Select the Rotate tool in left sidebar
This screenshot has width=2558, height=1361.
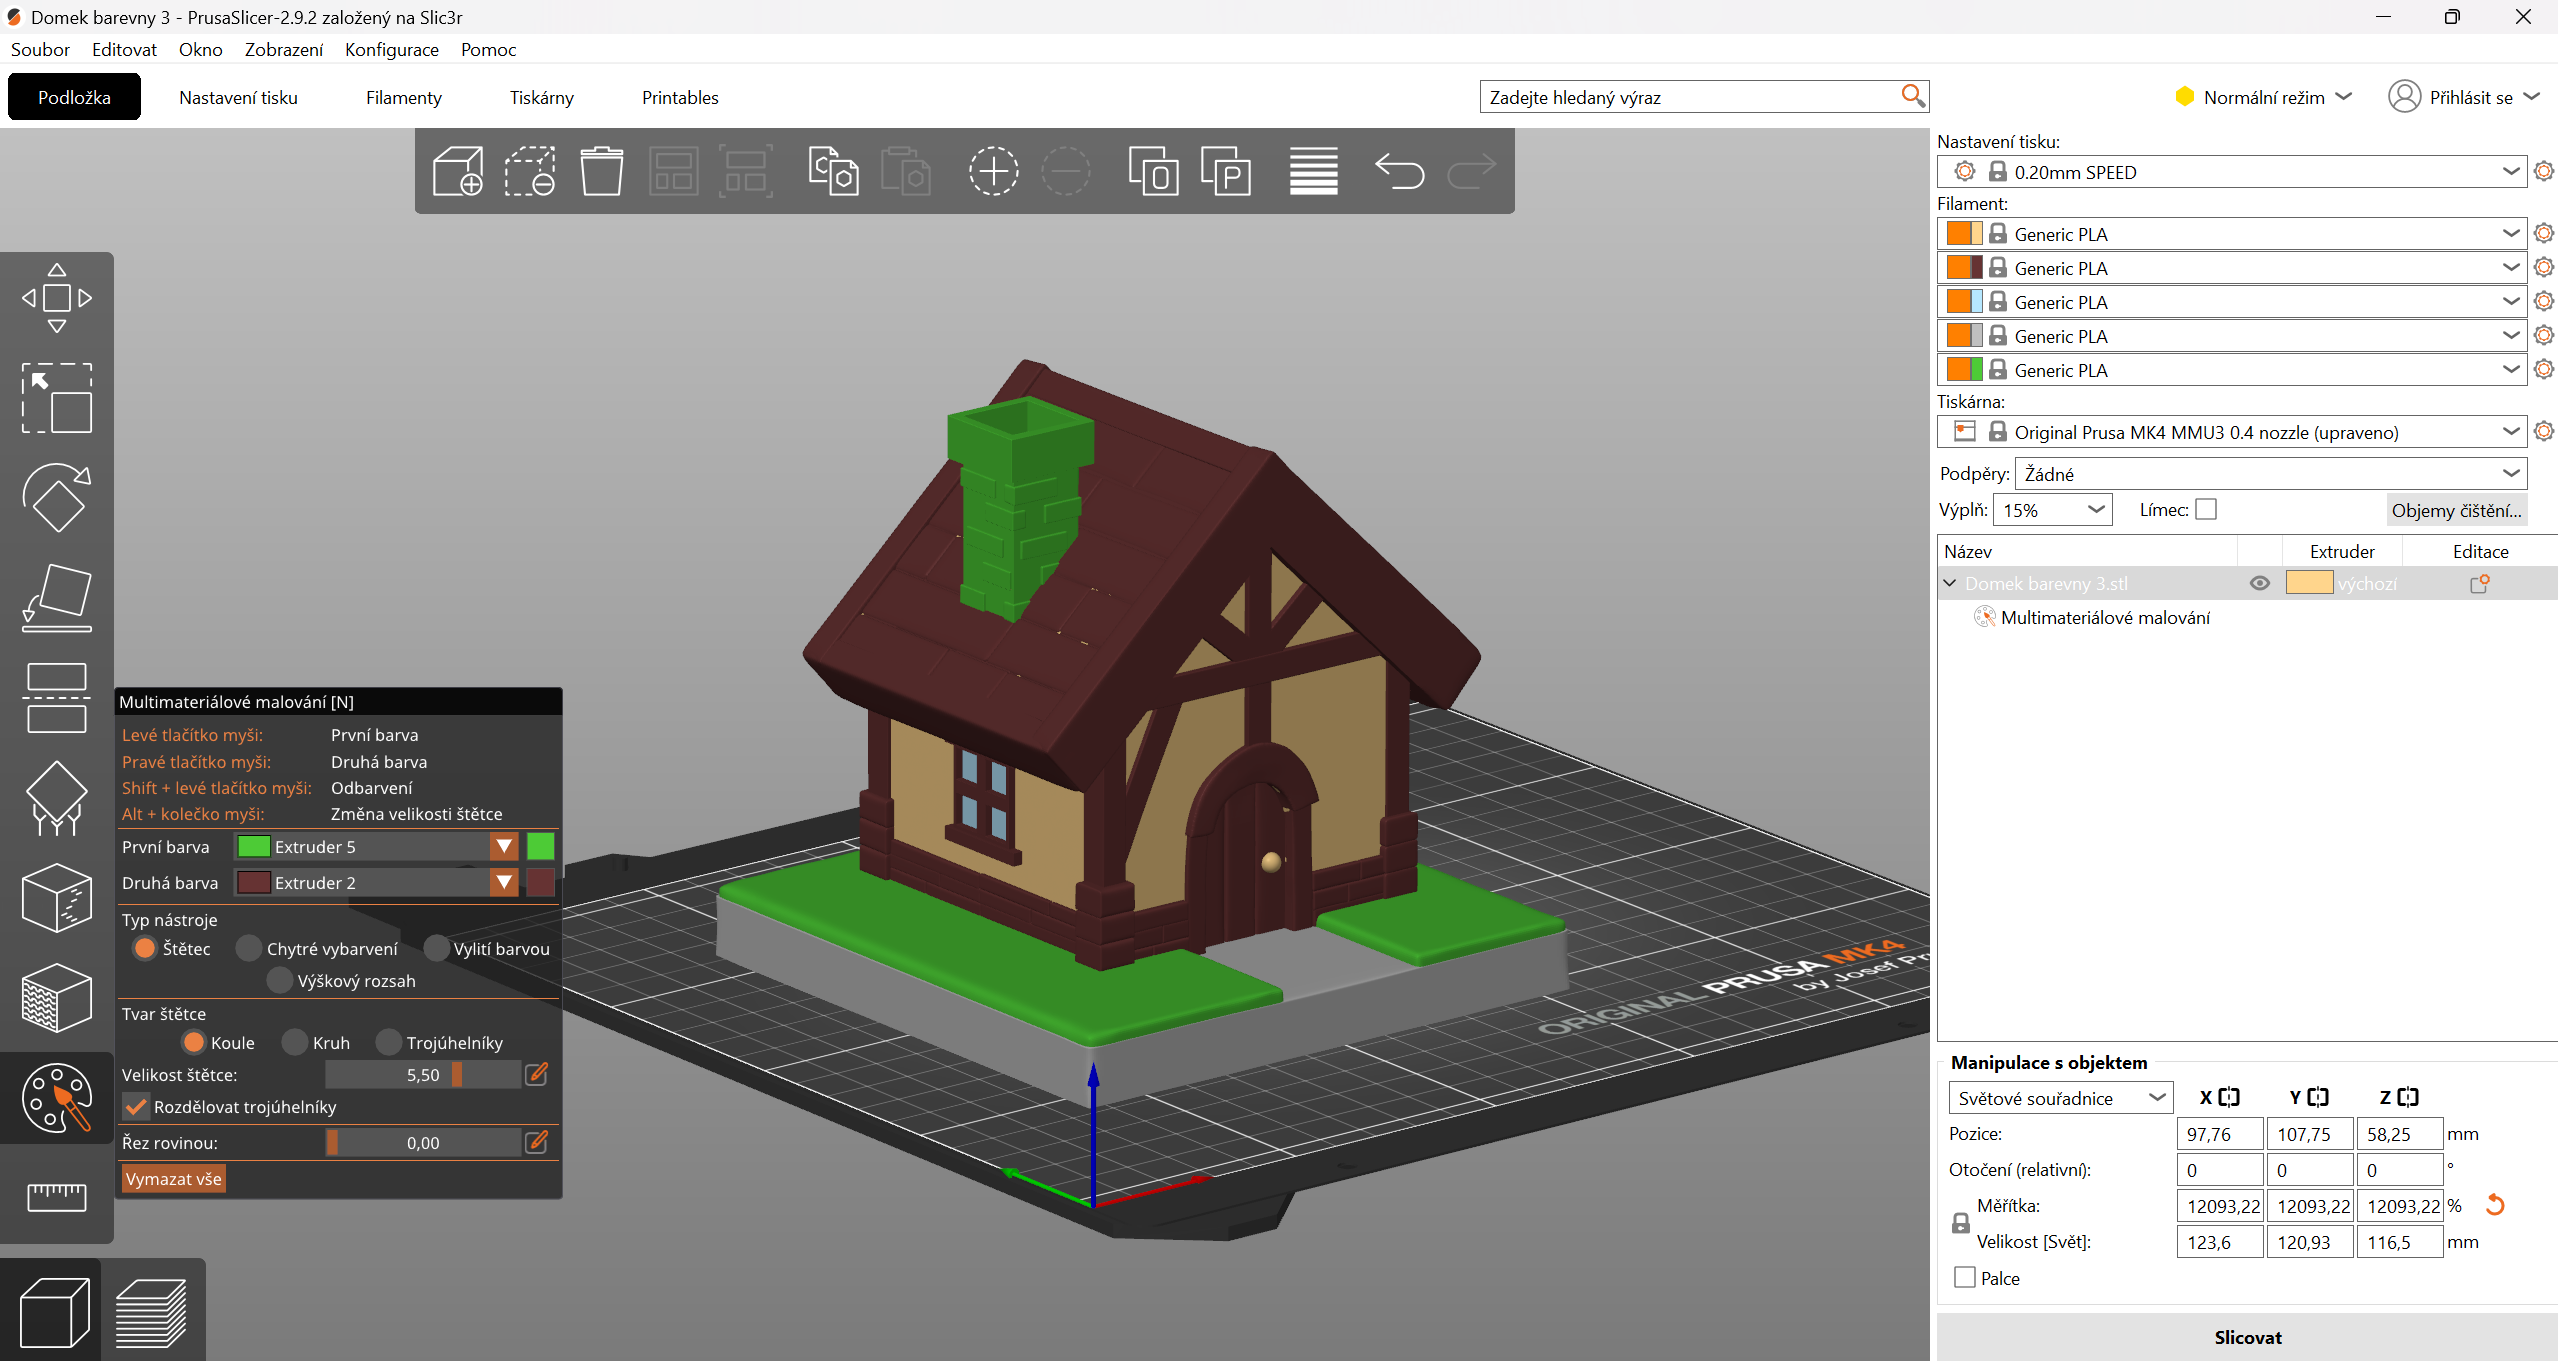tap(57, 497)
